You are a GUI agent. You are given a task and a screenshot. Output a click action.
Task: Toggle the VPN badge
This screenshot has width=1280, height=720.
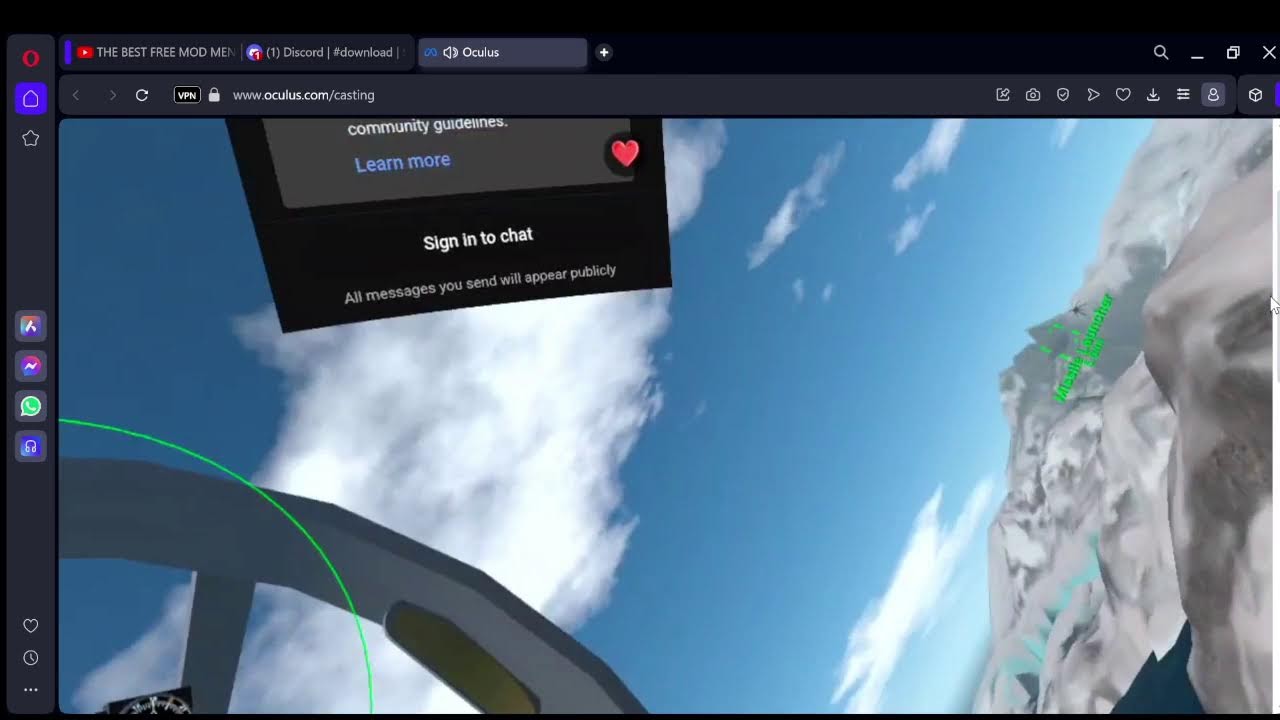(187, 95)
